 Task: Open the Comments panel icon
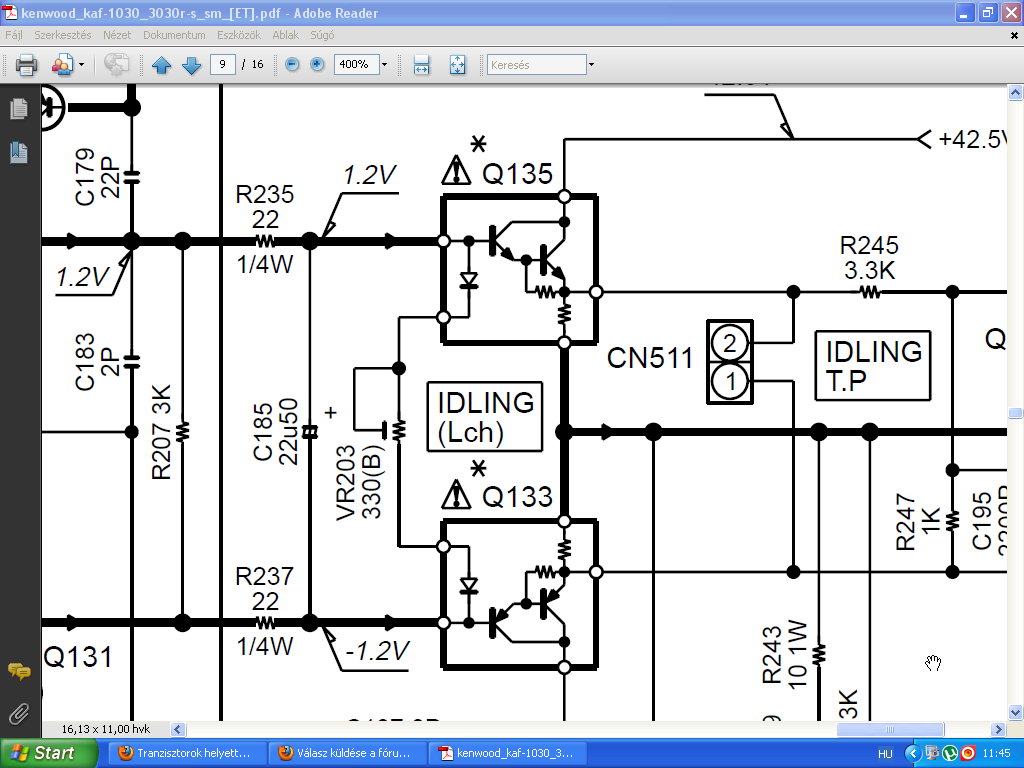pyautogui.click(x=19, y=671)
